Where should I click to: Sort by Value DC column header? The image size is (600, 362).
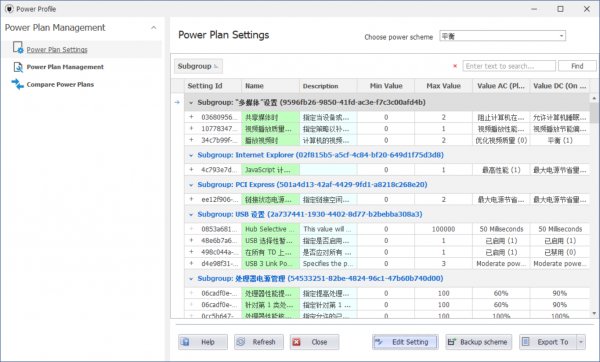click(x=560, y=86)
